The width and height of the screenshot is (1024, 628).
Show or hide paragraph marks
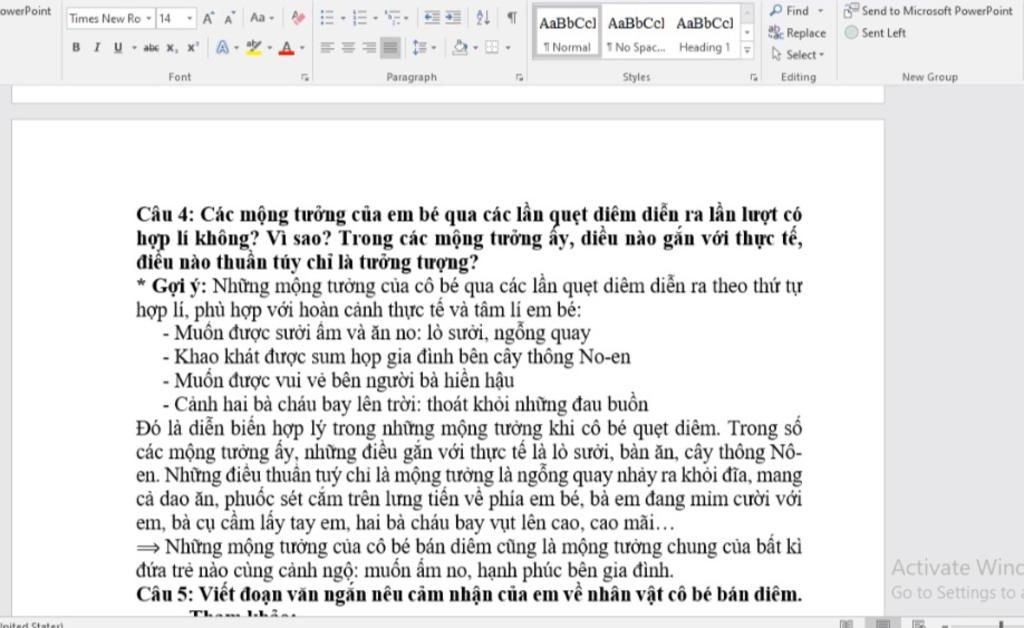[x=512, y=18]
